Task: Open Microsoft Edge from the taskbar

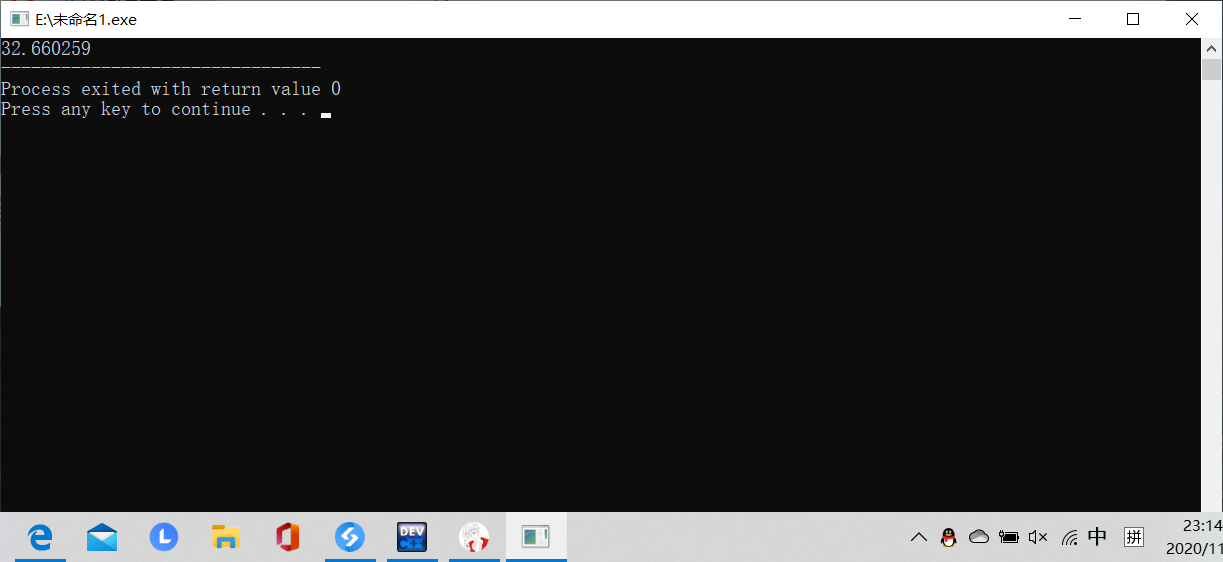Action: (x=40, y=538)
